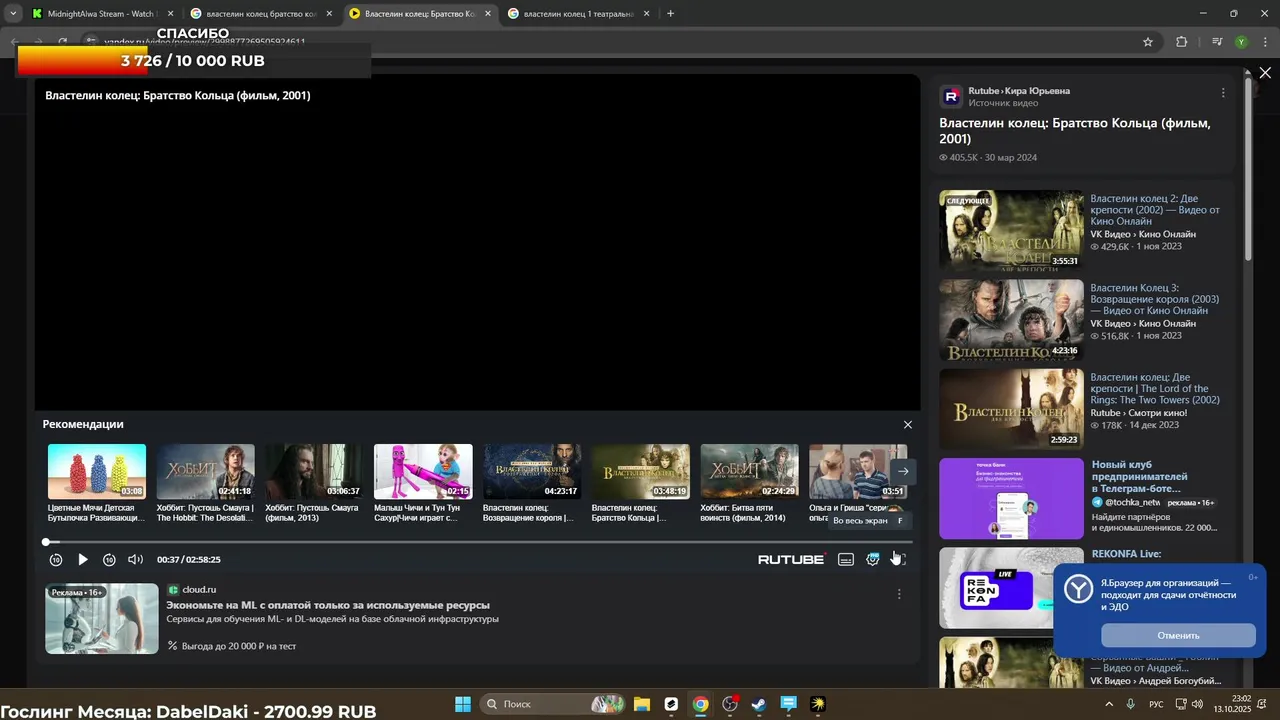Click the taskbar Поиск search box
The image size is (1280, 720).
pyautogui.click(x=552, y=704)
